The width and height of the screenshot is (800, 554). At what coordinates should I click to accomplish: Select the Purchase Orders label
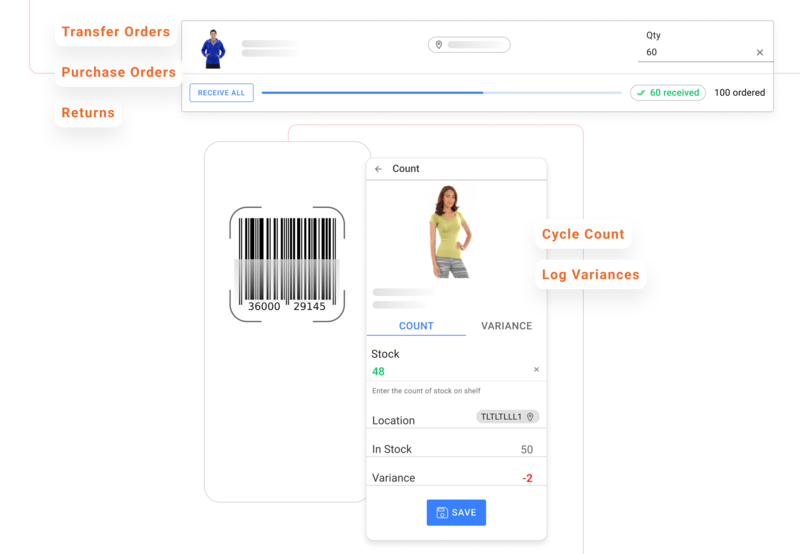118,72
